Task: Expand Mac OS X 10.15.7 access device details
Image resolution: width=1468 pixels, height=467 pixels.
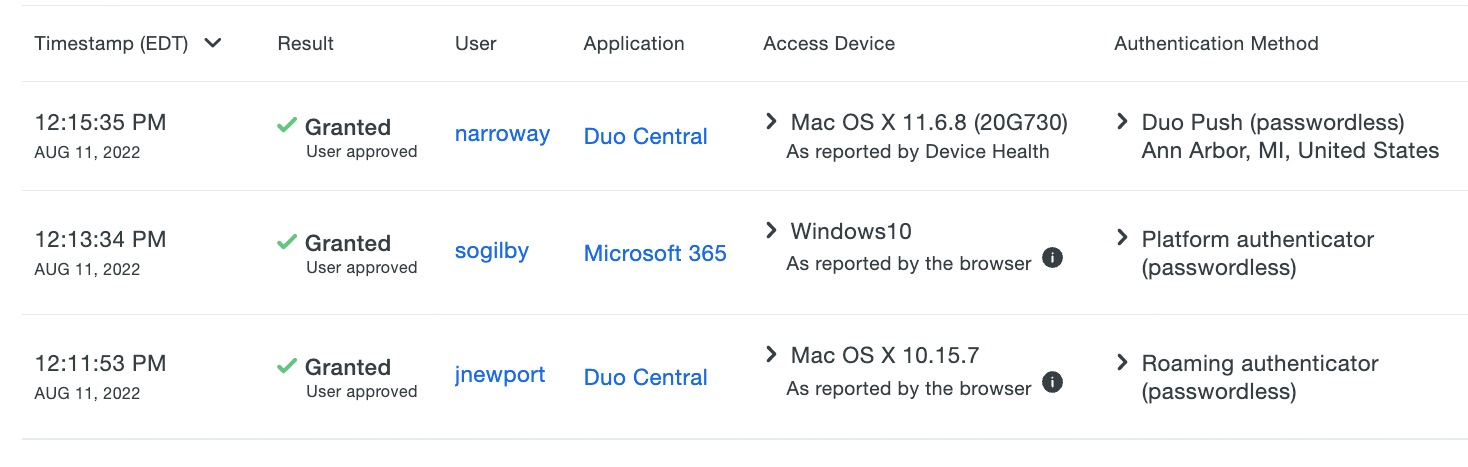Action: (x=771, y=355)
